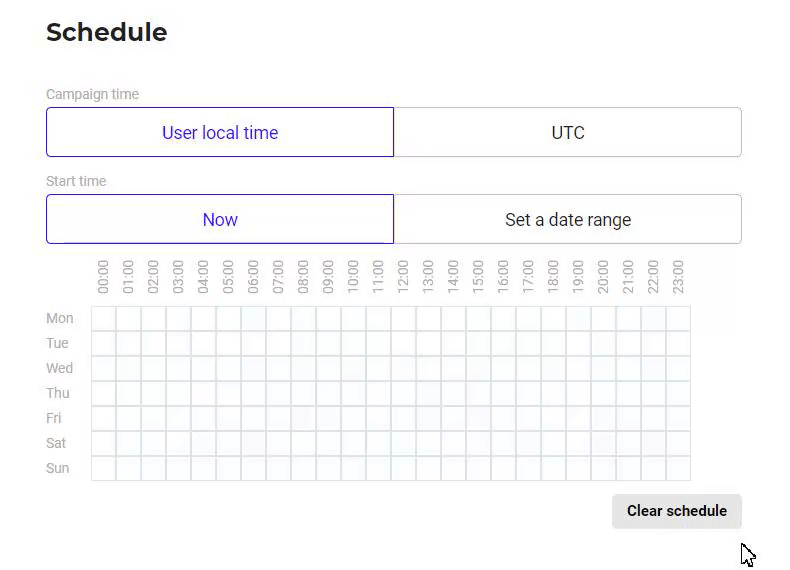Select Set a date range option

pos(568,219)
